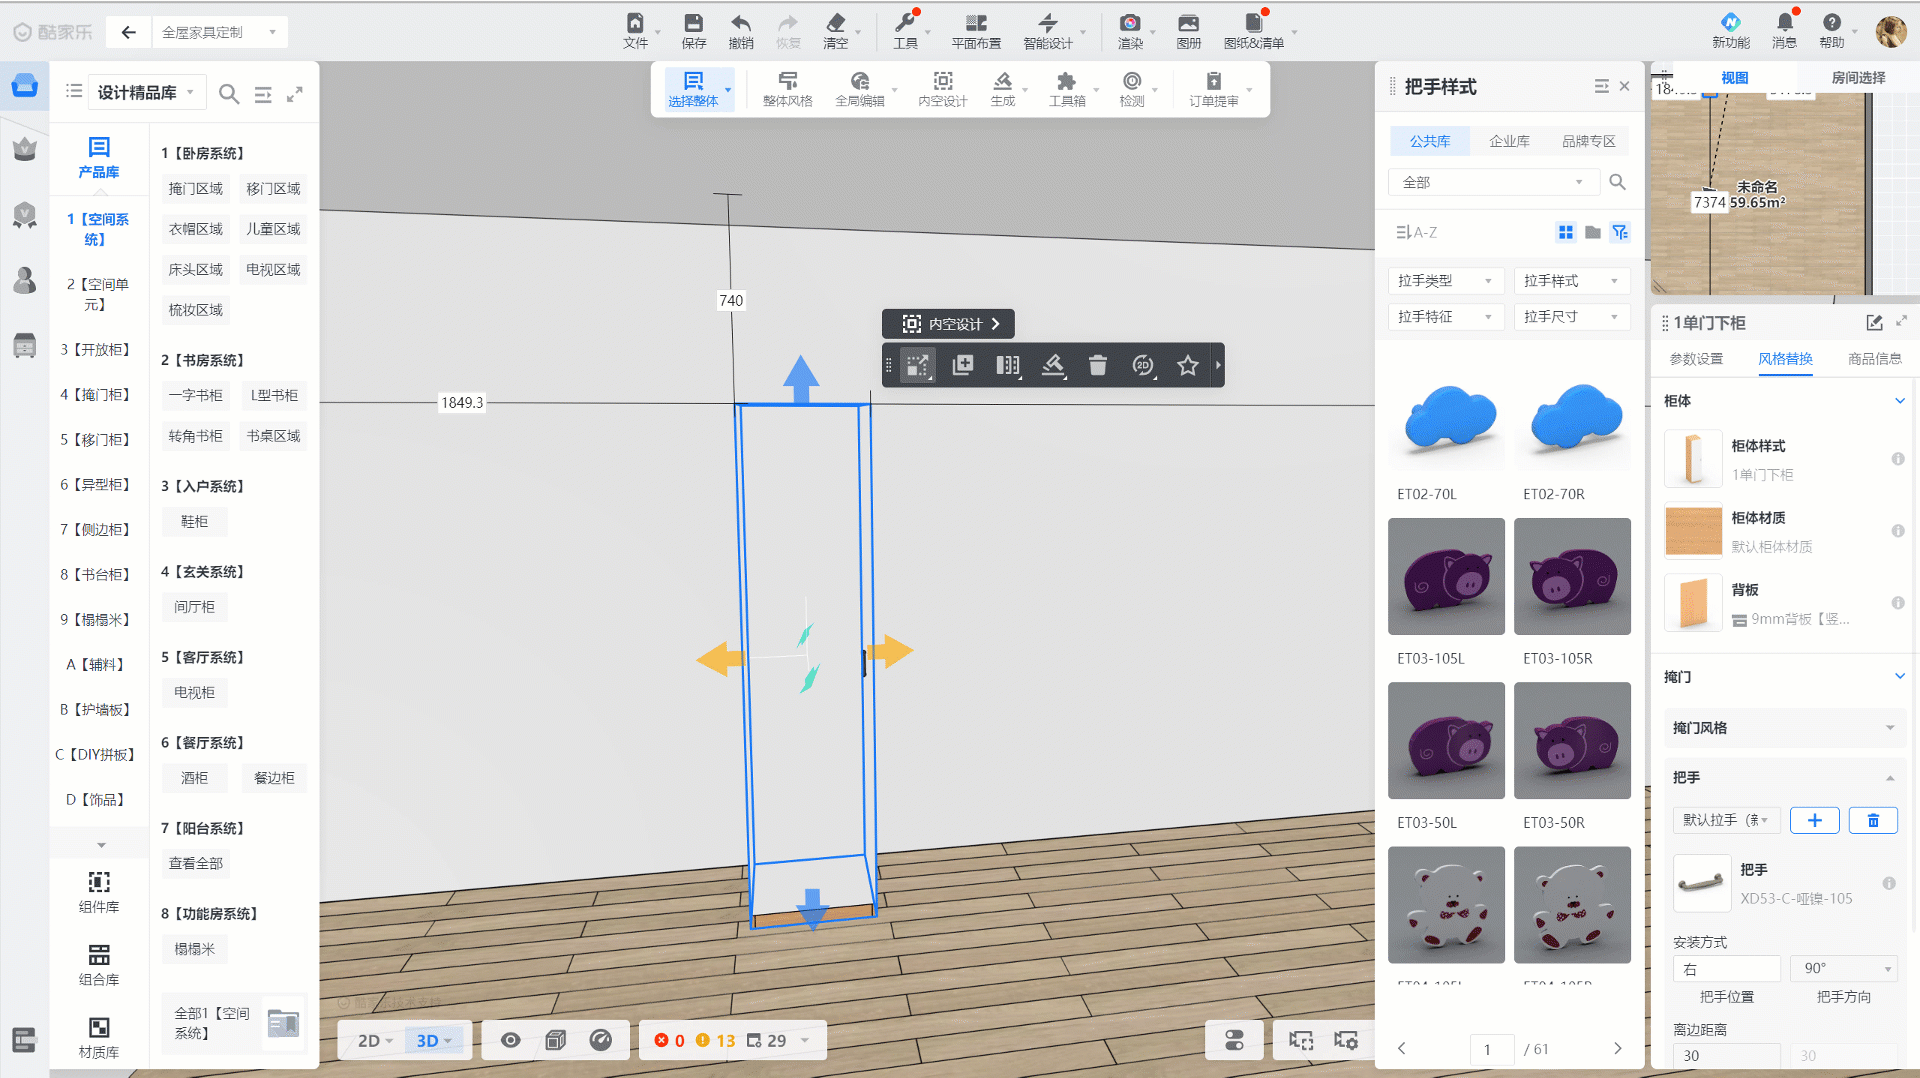Toggle the eye visibility icon

tap(510, 1040)
